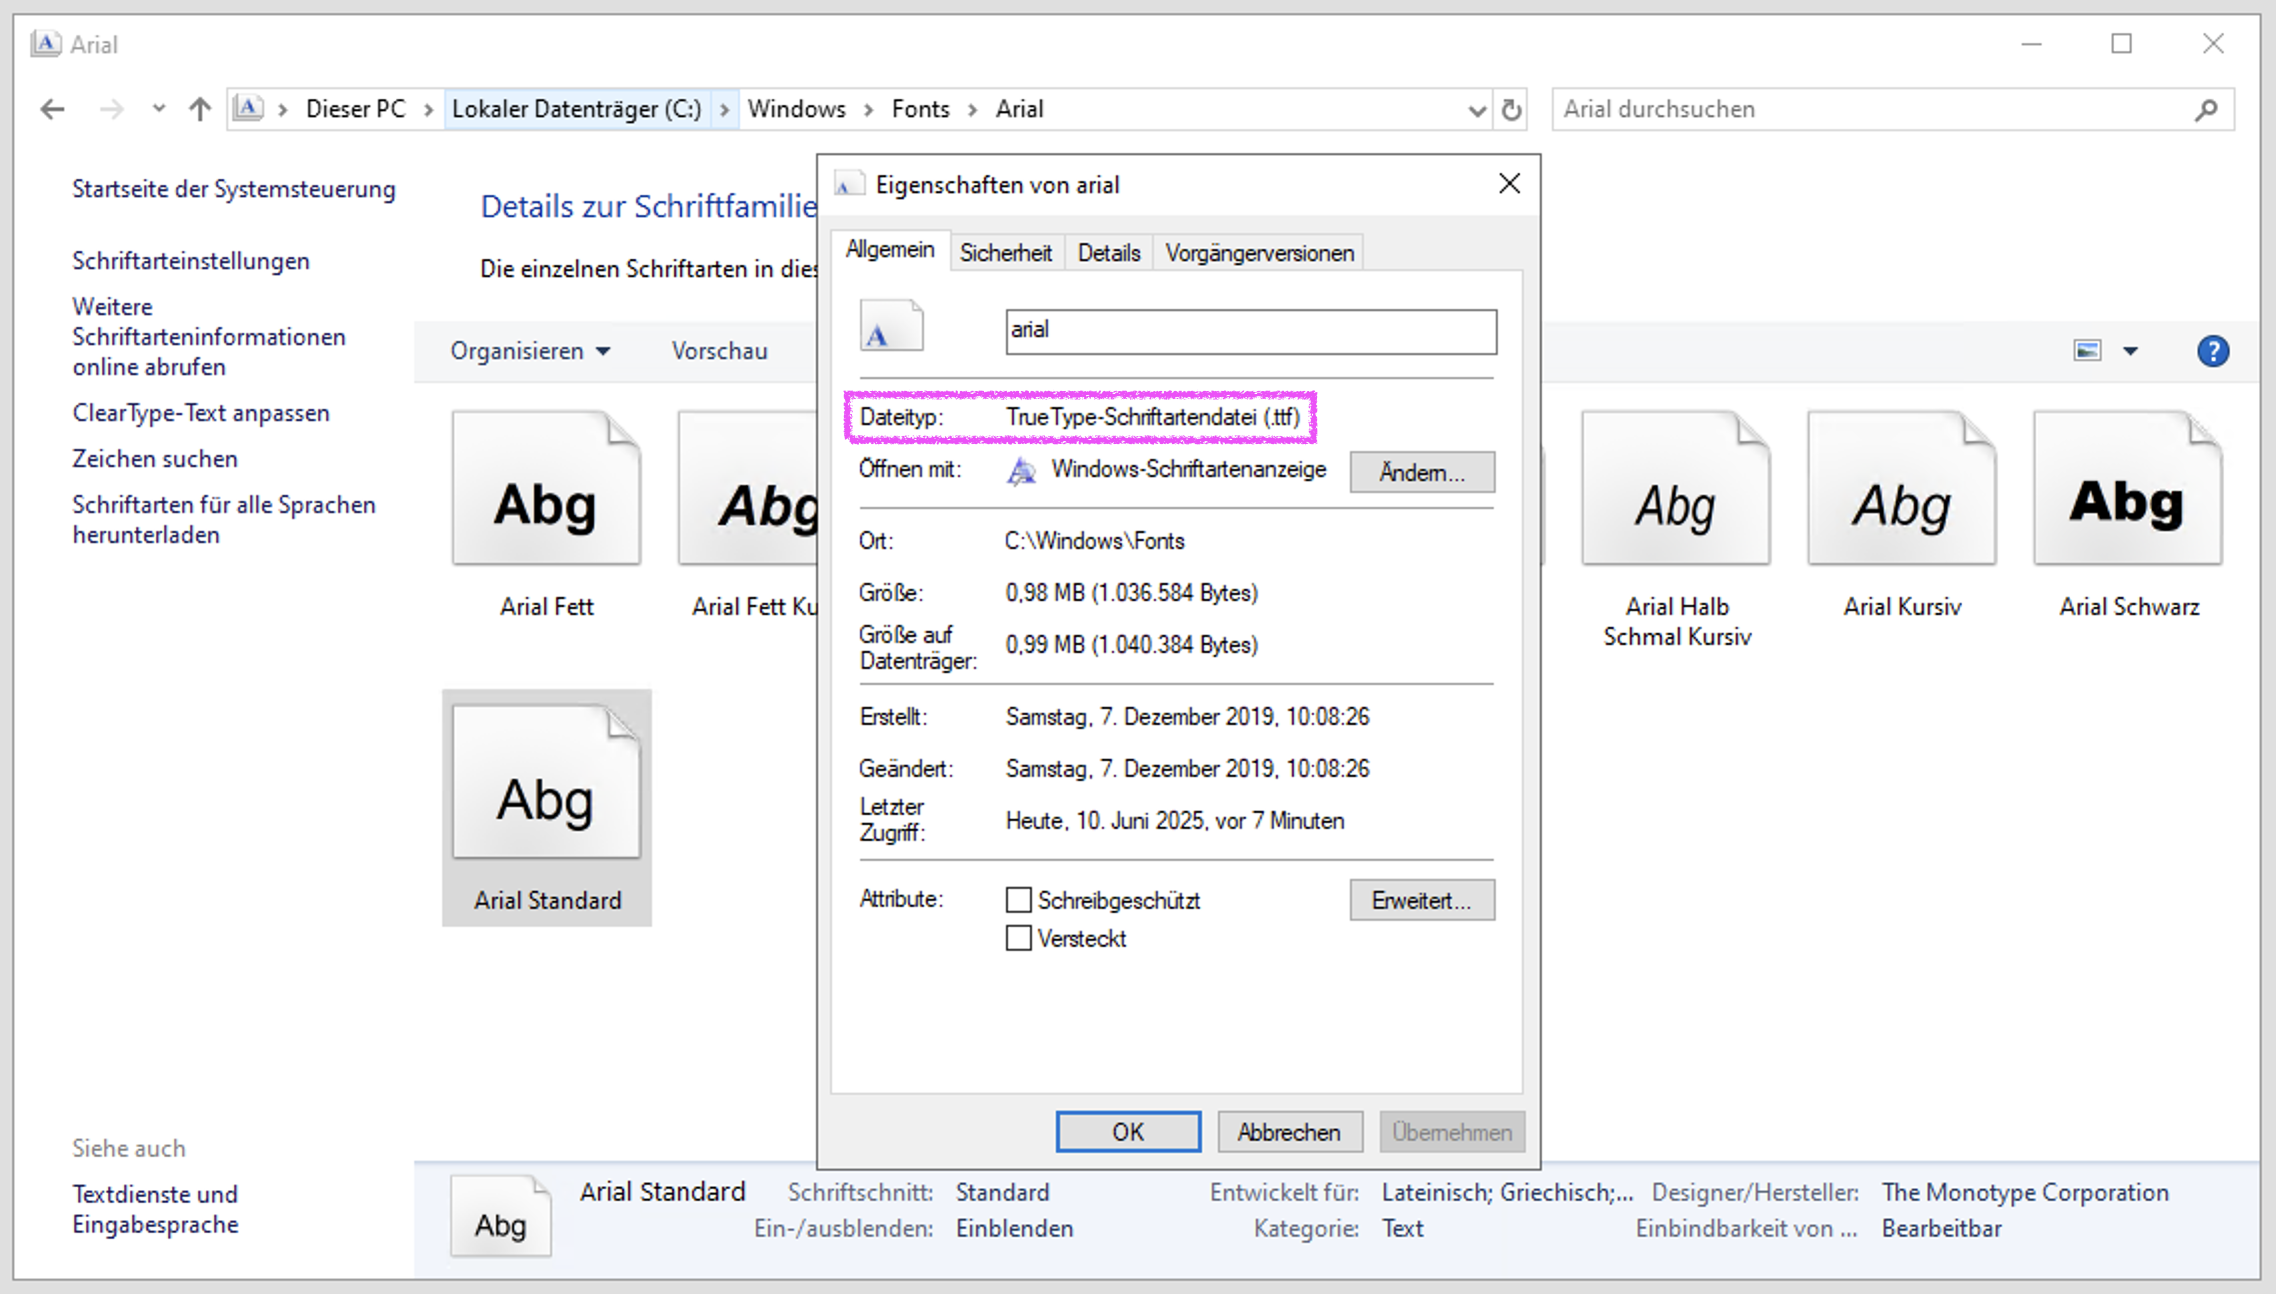This screenshot has height=1294, width=2276.
Task: Click TrueType-Schriftartendatei (.ttf) file type text
Action: point(1153,417)
